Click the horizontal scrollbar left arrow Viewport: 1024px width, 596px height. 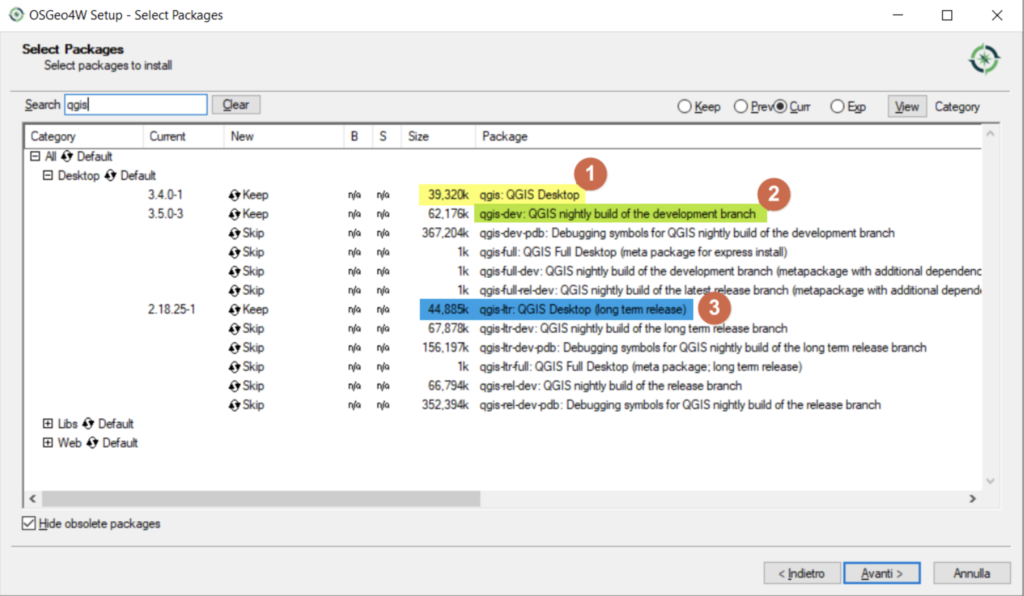33,499
